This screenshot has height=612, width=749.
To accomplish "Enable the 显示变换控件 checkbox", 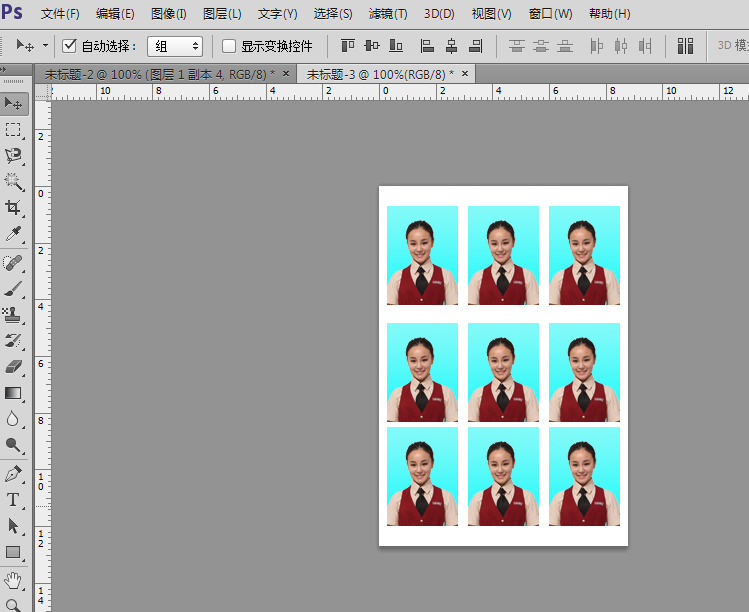I will click(229, 46).
